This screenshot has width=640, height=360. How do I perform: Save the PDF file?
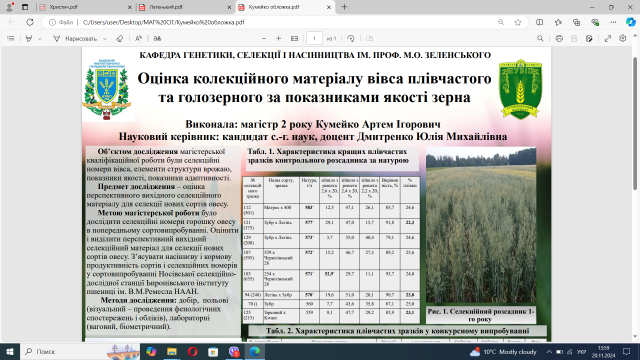[x=574, y=38]
